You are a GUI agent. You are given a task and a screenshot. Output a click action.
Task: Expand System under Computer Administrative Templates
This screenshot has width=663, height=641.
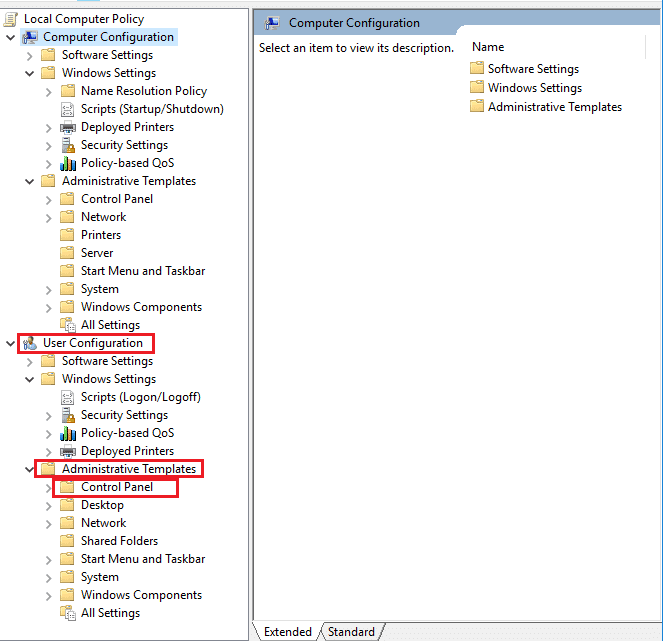click(x=49, y=290)
